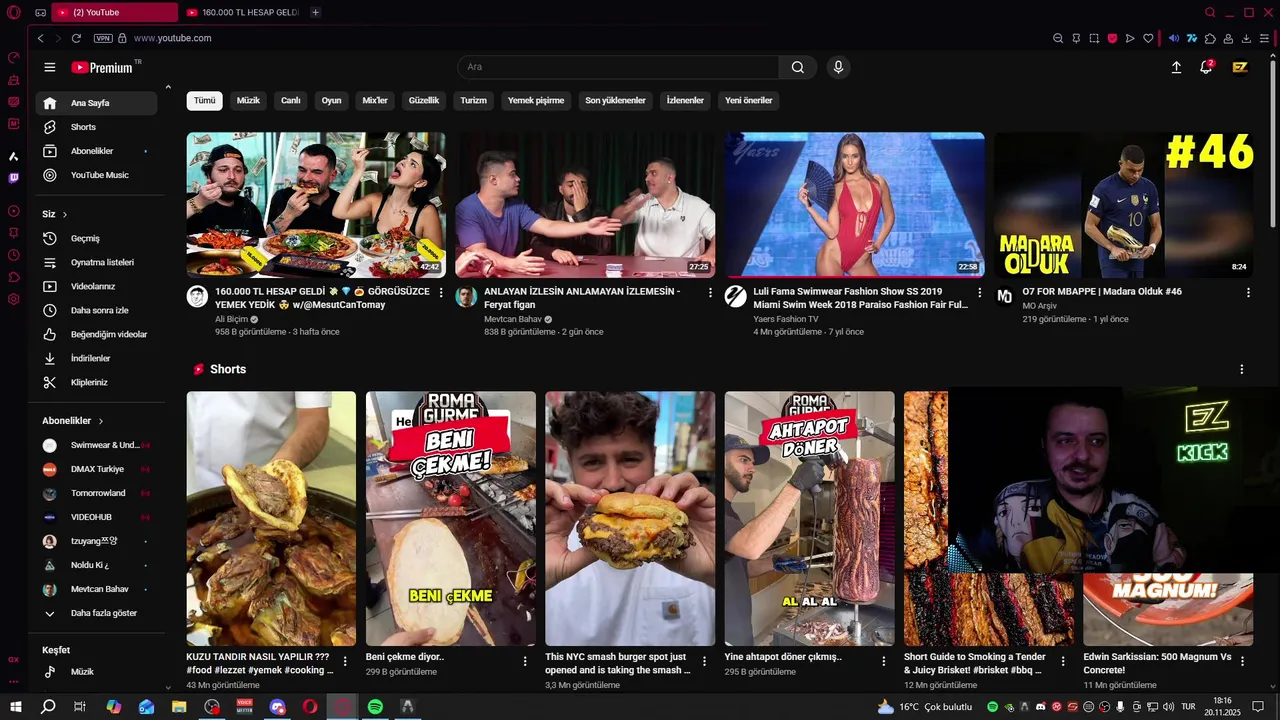Viewport: 1280px width, 720px height.
Task: Open Daha sonra izle list
Action: [96, 310]
